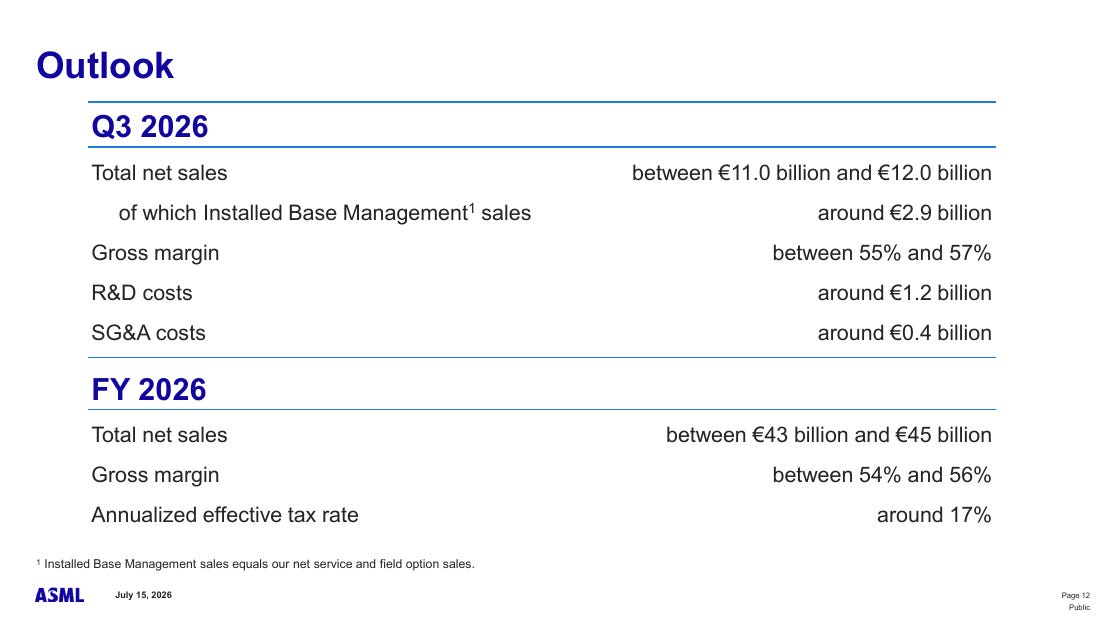1100x619 pixels.
Task: Click the Q3 Gross margin label
Action: click(155, 253)
